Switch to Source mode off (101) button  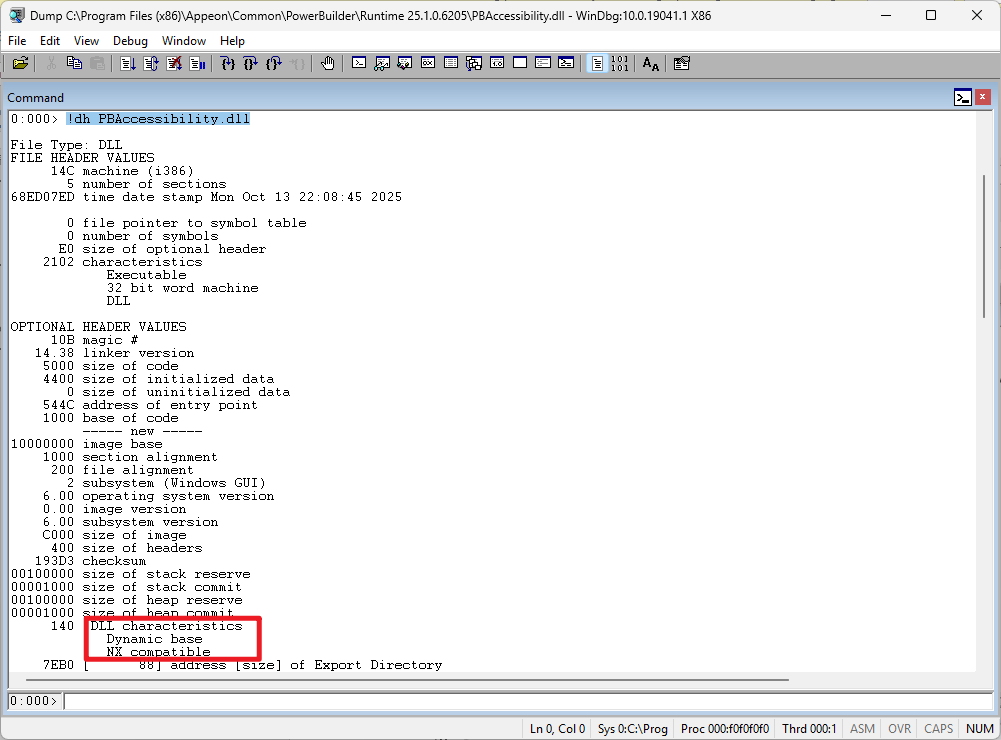click(620, 63)
